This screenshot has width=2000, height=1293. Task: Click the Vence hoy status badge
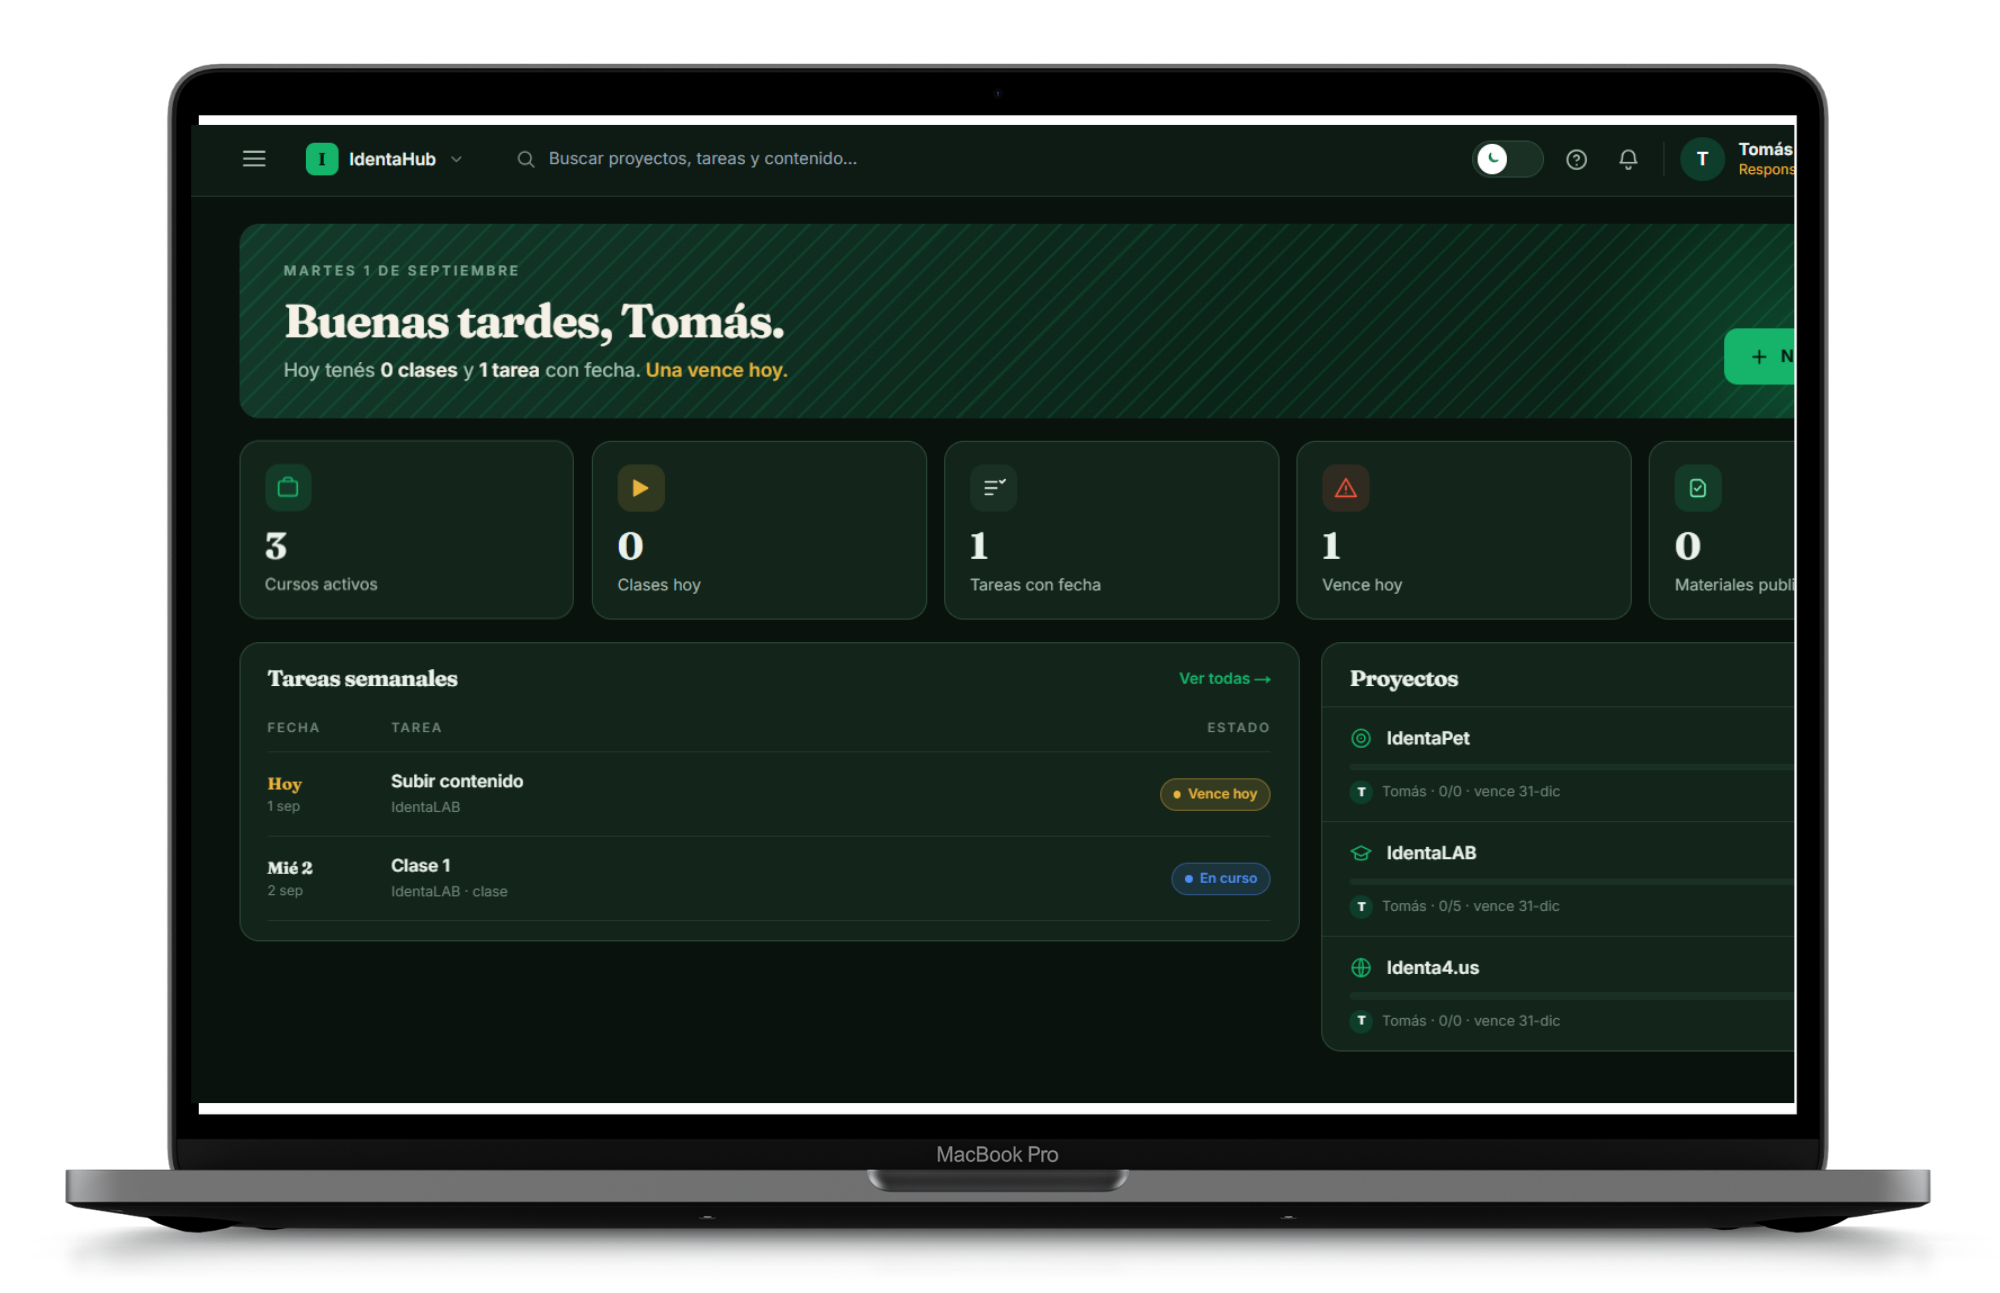click(x=1215, y=794)
